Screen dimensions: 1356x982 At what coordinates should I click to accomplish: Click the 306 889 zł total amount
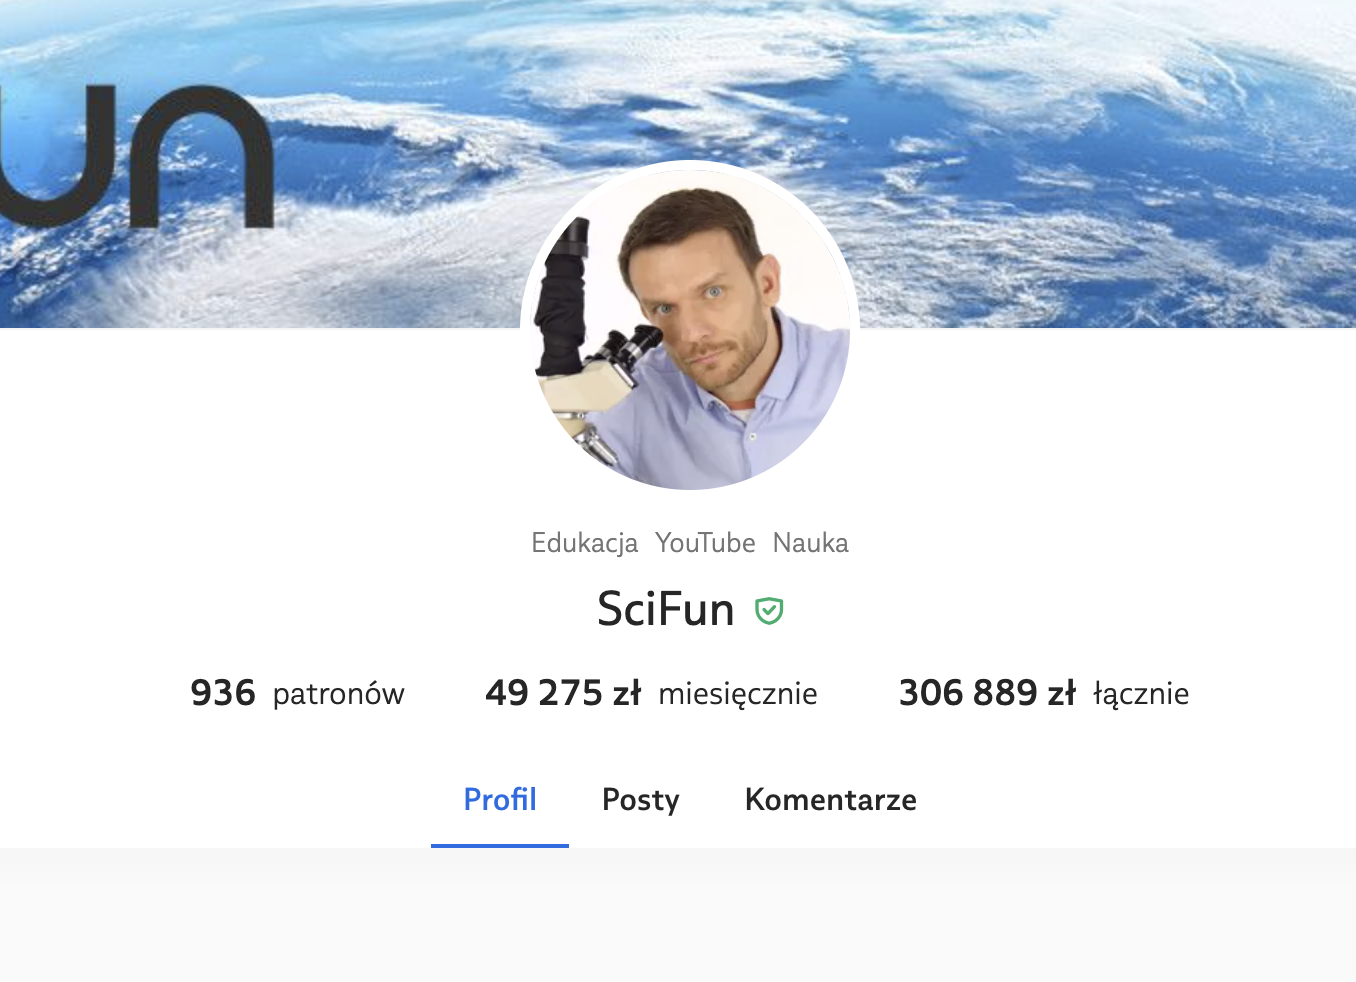tap(987, 693)
